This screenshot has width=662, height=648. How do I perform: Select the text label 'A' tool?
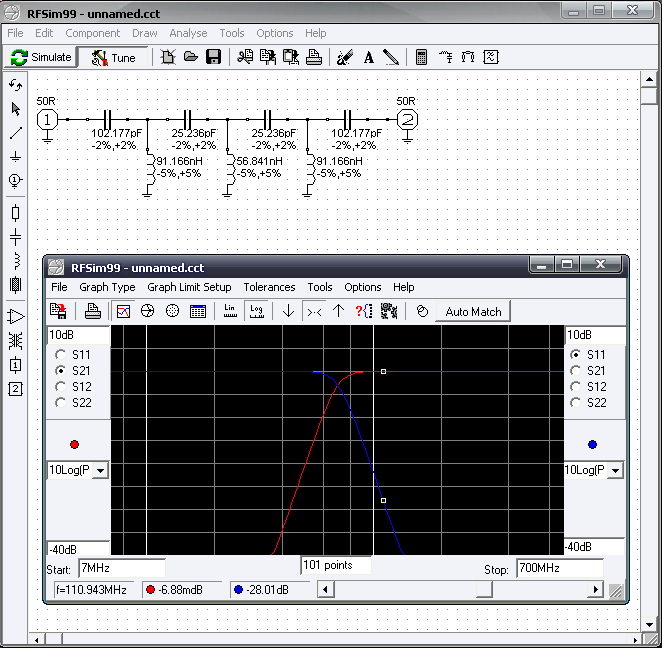pyautogui.click(x=369, y=57)
